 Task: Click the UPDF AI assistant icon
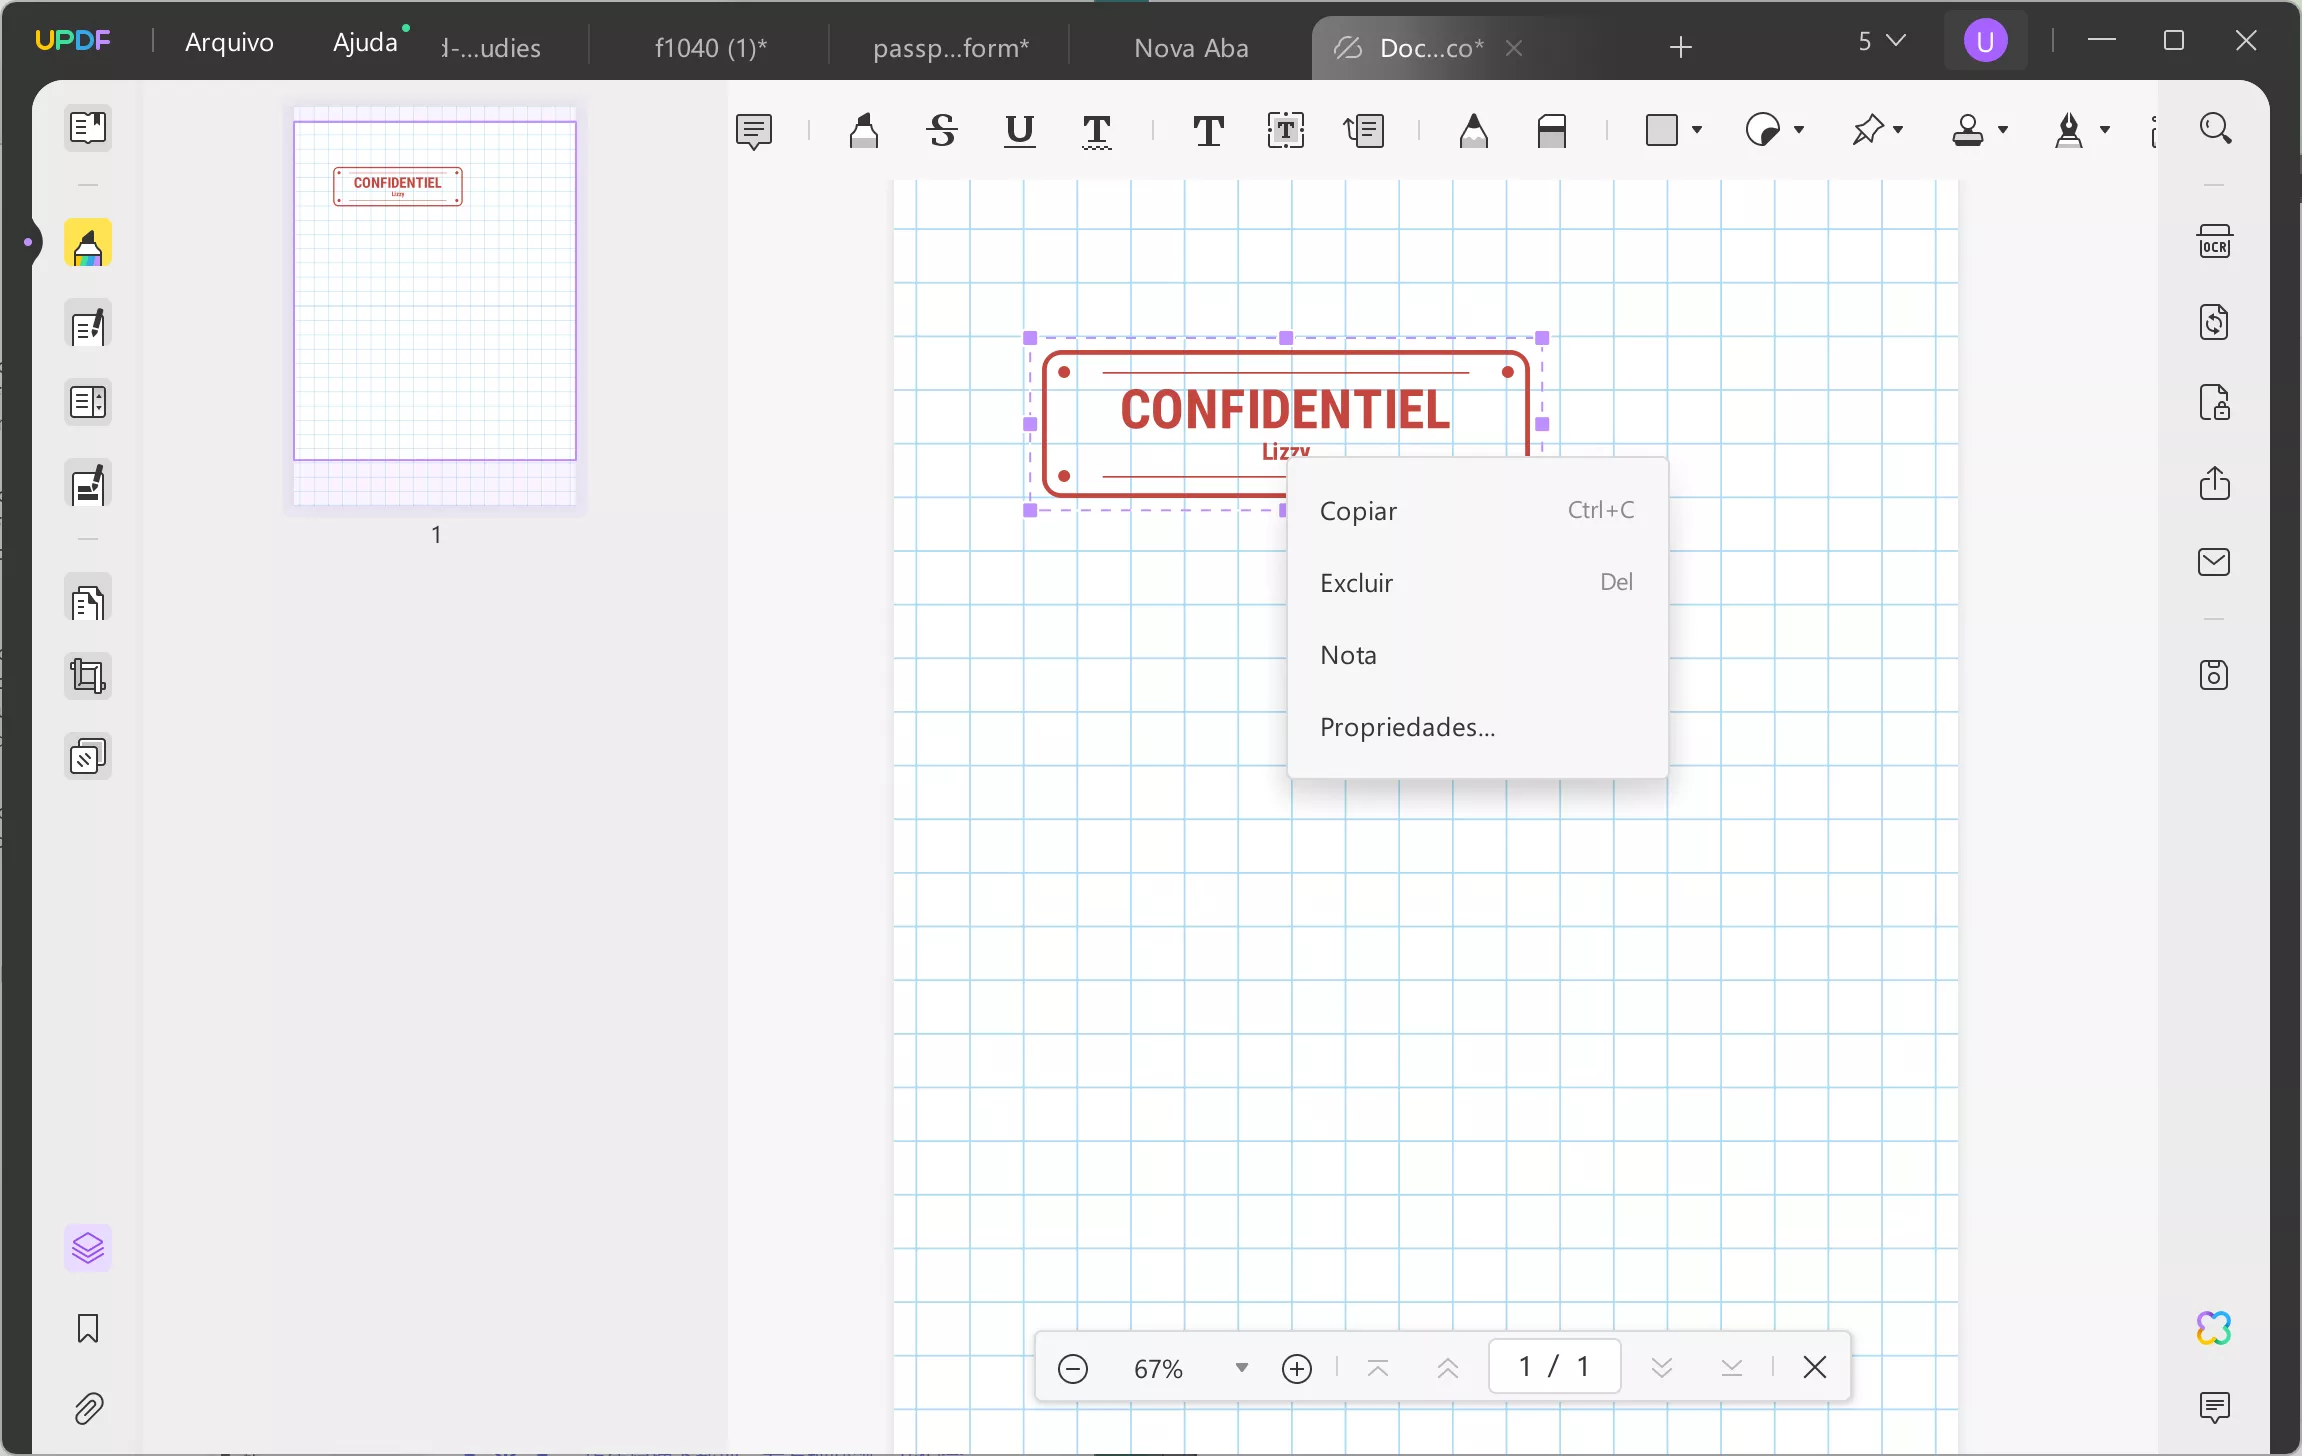click(2214, 1328)
